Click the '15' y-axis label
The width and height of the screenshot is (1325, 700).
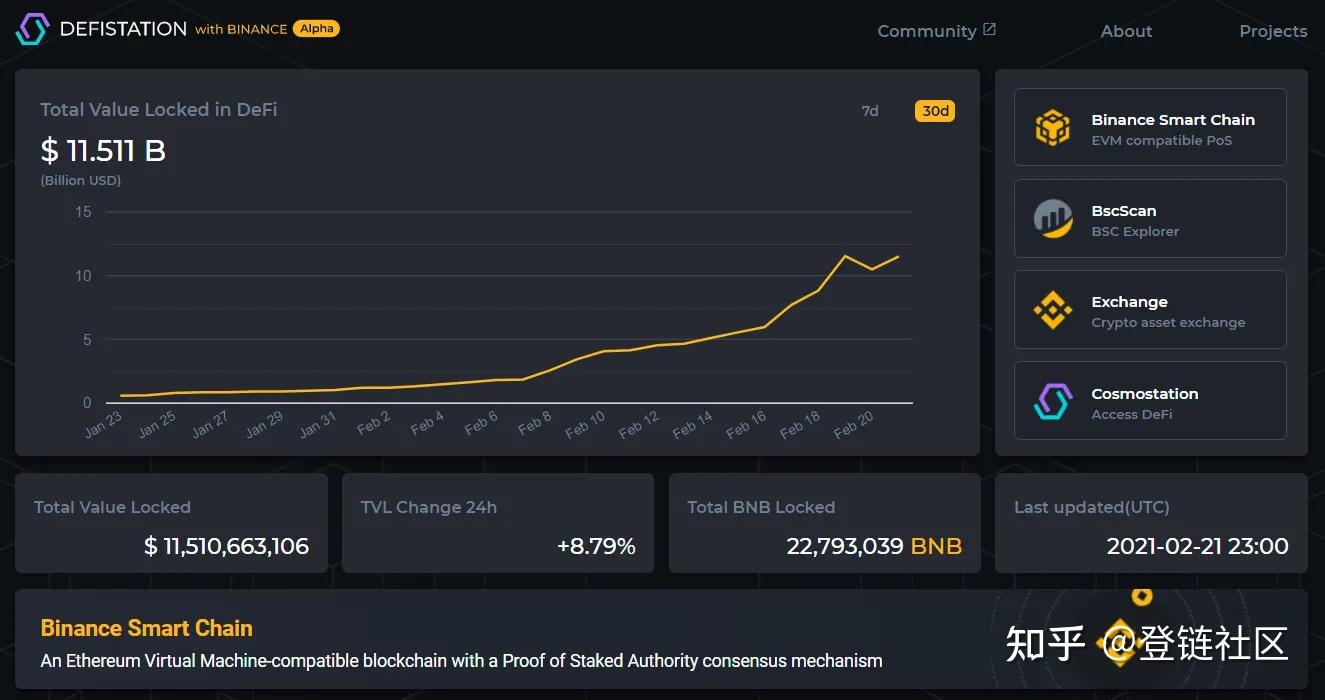(83, 212)
